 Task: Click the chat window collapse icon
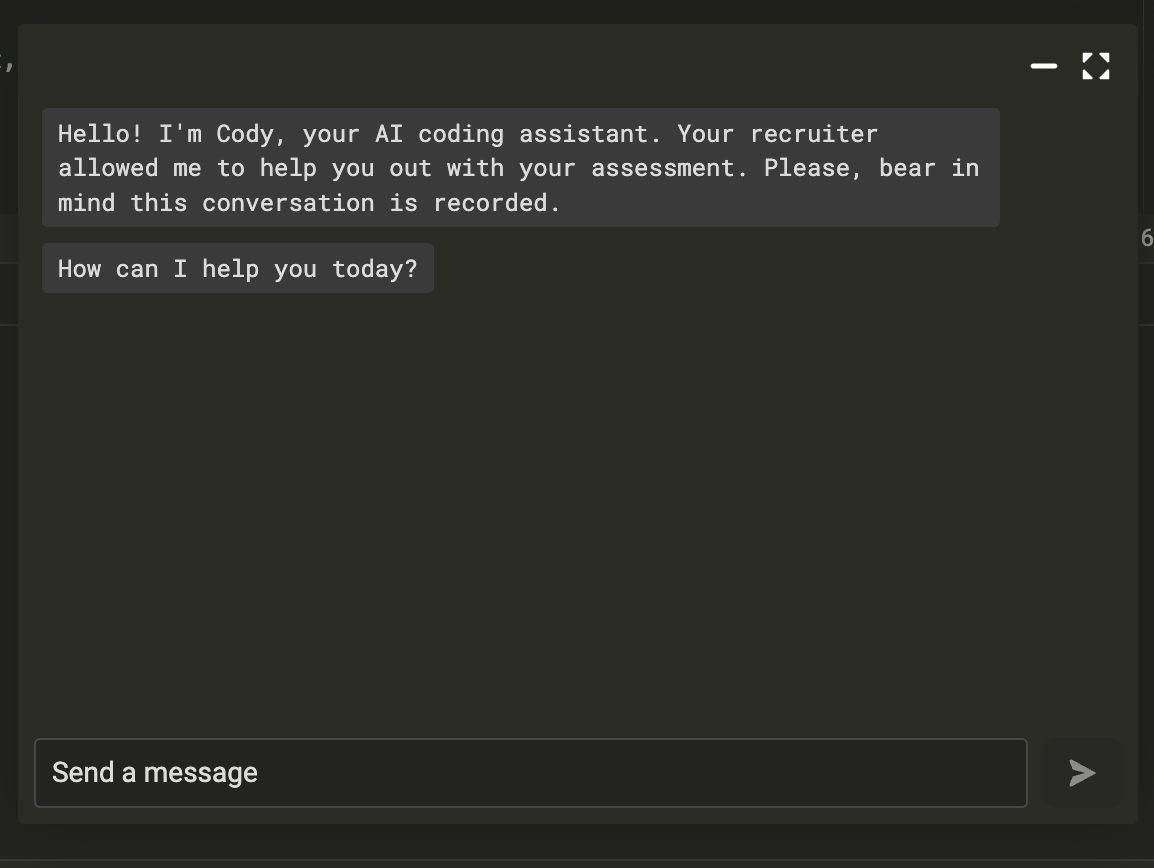click(1044, 66)
